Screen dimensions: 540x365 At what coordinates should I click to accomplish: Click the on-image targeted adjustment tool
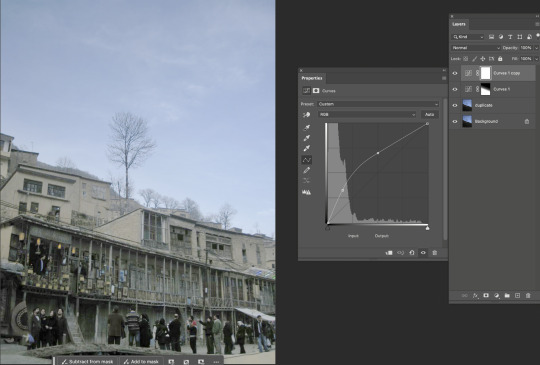pos(306,115)
